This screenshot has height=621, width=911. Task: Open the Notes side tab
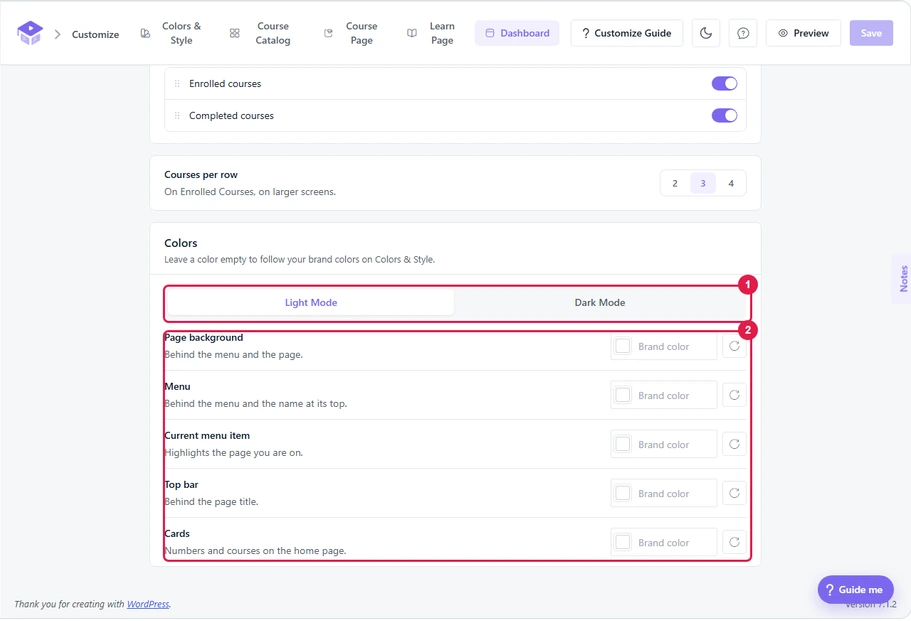pyautogui.click(x=903, y=279)
